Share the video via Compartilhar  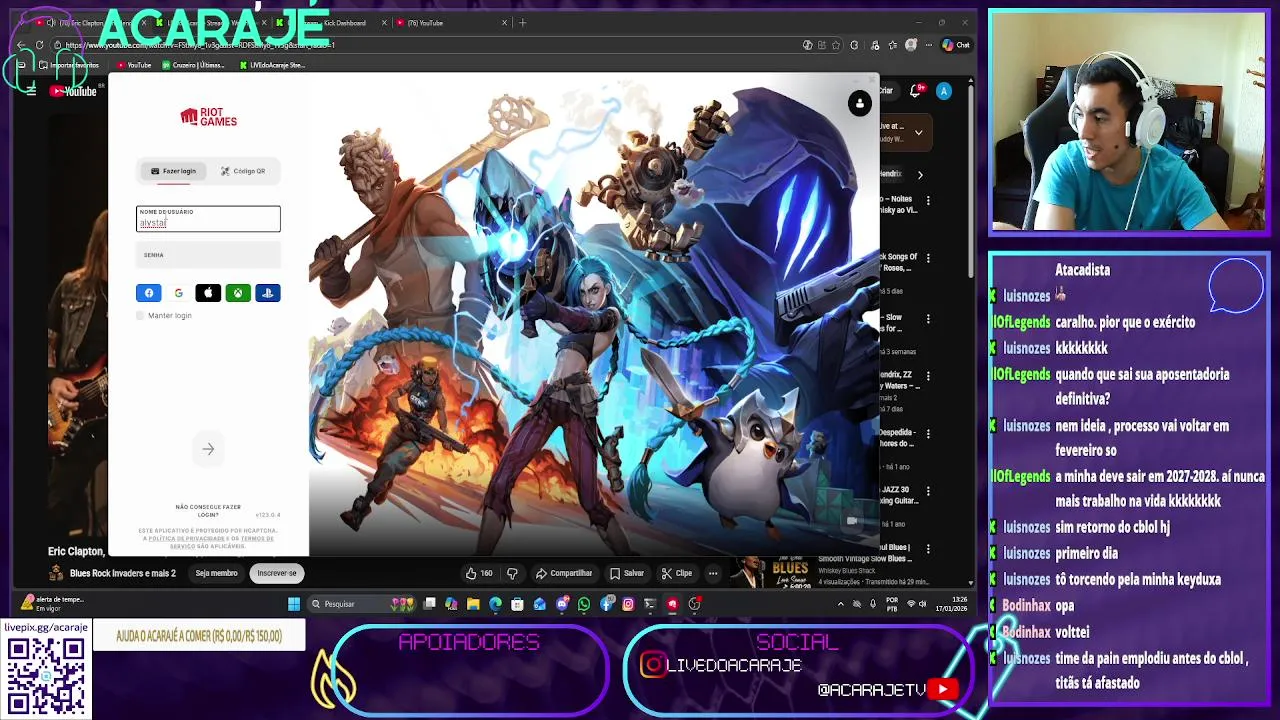564,573
